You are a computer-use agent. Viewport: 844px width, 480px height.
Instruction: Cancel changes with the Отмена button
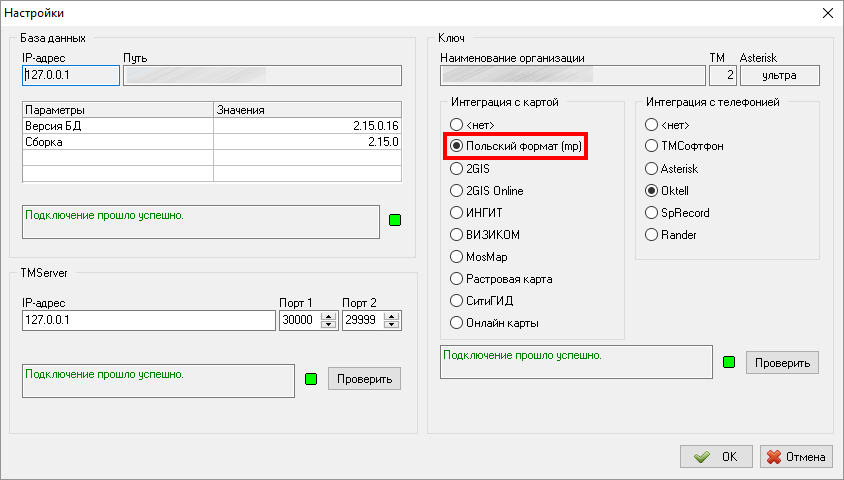click(796, 456)
